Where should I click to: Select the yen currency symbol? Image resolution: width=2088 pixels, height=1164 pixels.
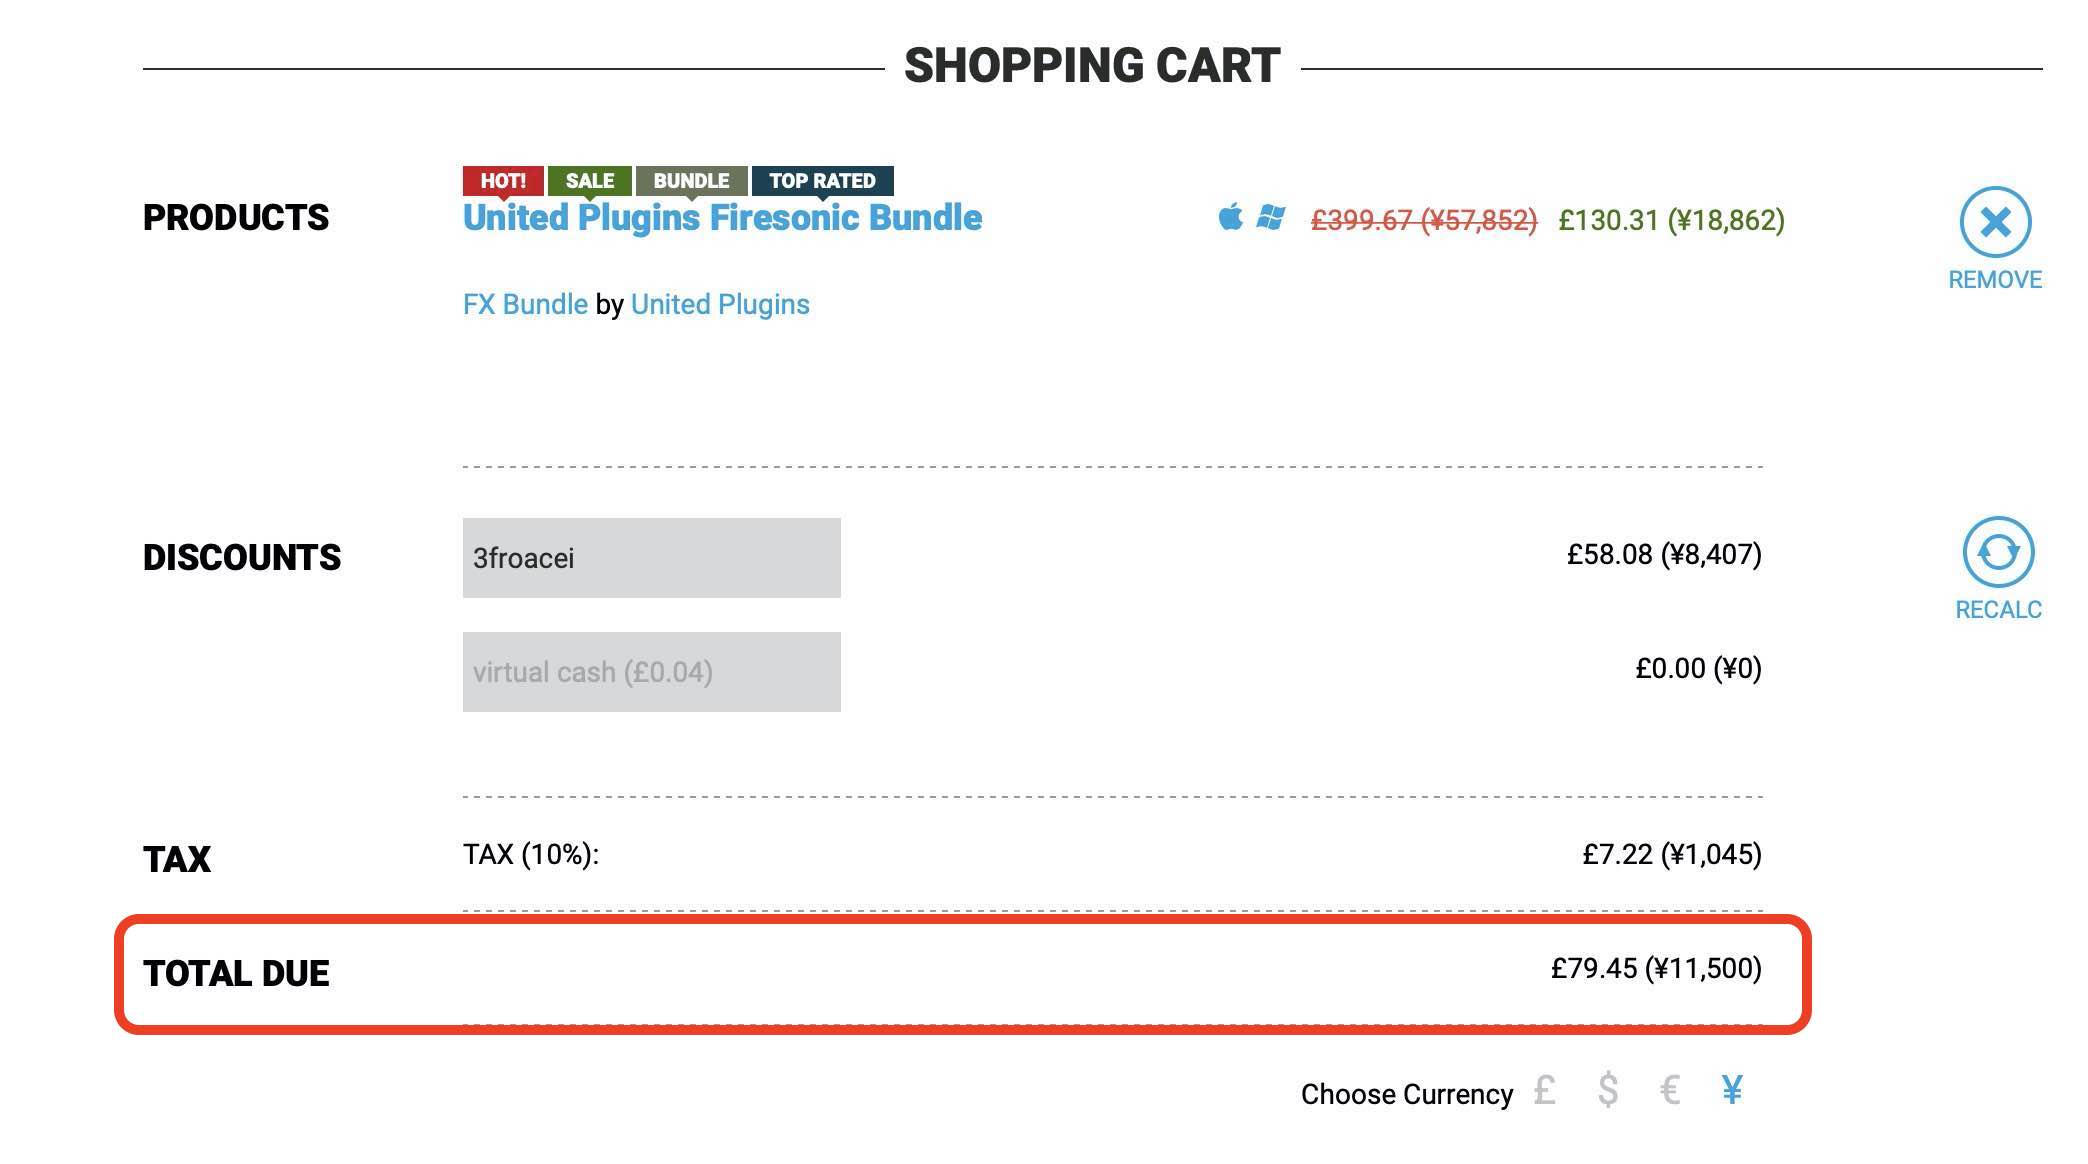click(1733, 1090)
